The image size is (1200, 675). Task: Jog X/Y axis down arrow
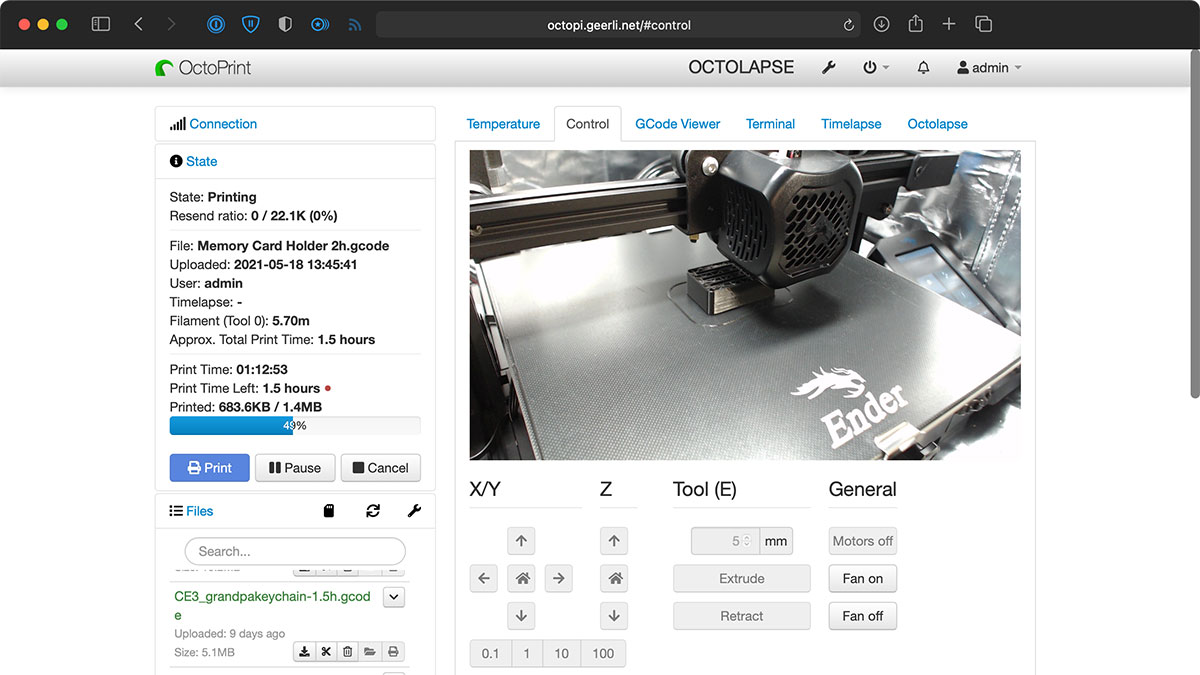pos(521,616)
